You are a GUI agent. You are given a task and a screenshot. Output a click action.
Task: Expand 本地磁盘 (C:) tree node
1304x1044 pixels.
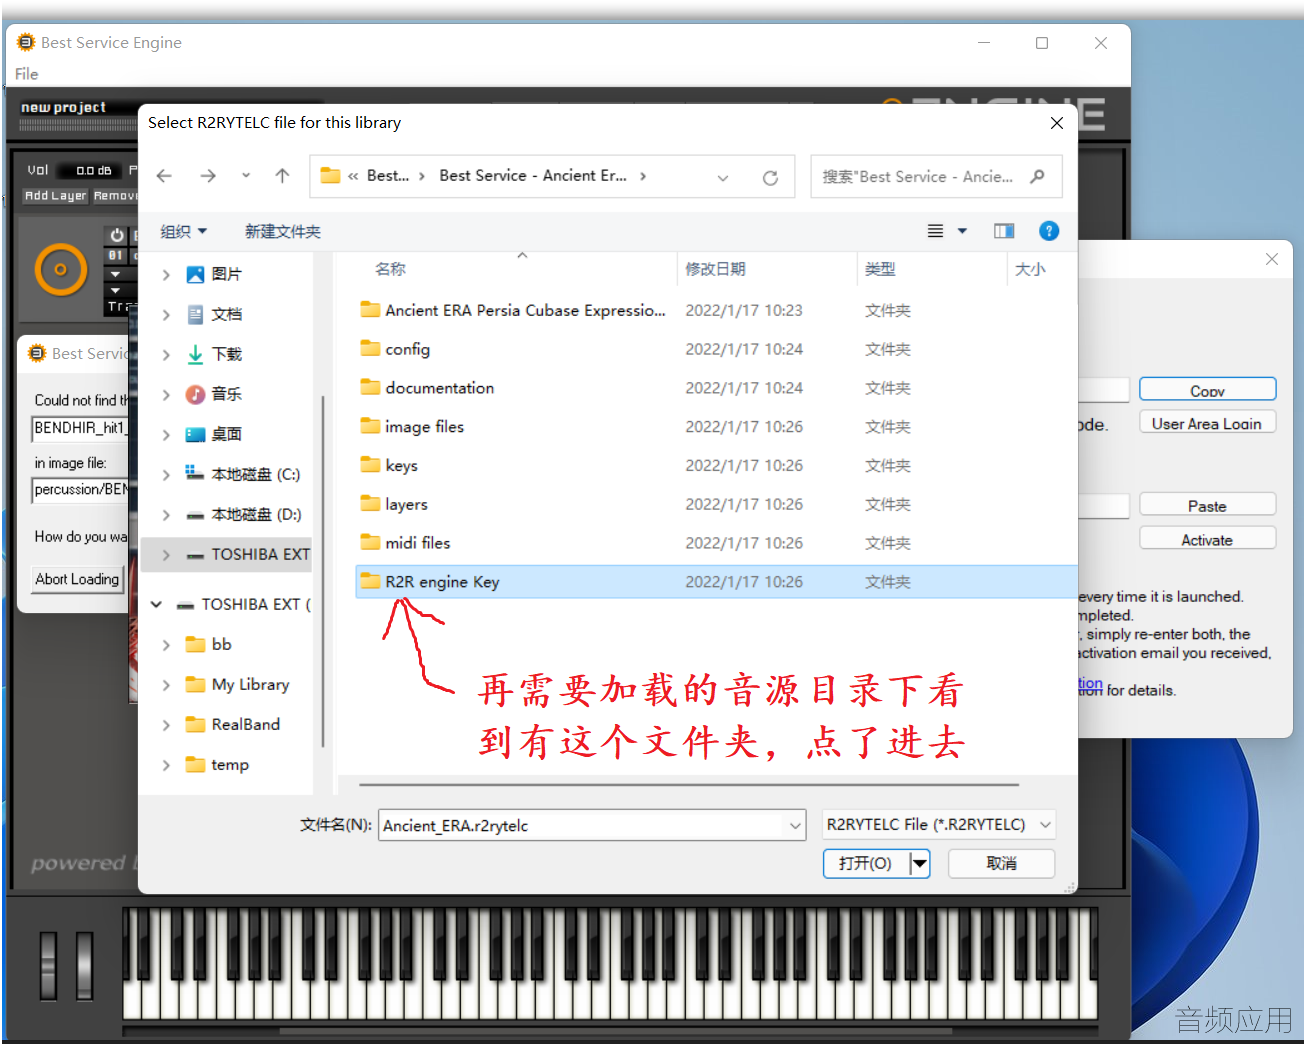click(x=166, y=474)
